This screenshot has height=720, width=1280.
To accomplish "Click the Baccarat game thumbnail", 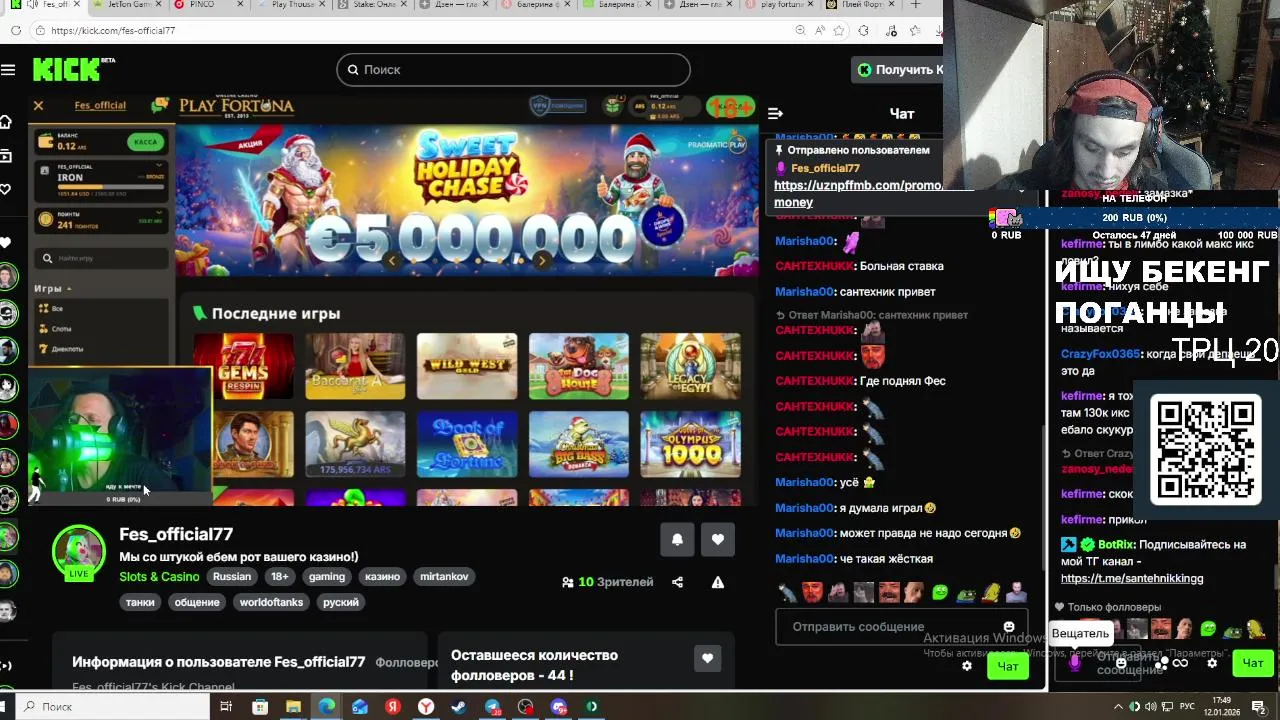I will point(355,366).
